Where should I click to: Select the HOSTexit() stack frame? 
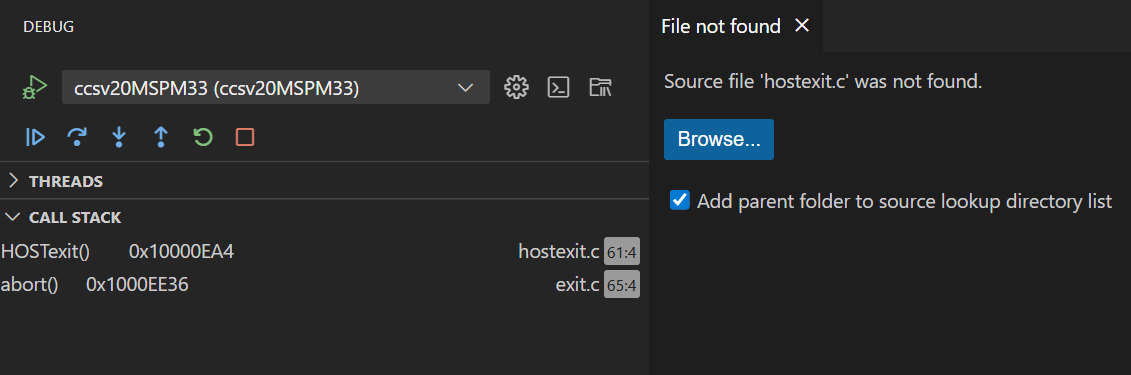320,251
